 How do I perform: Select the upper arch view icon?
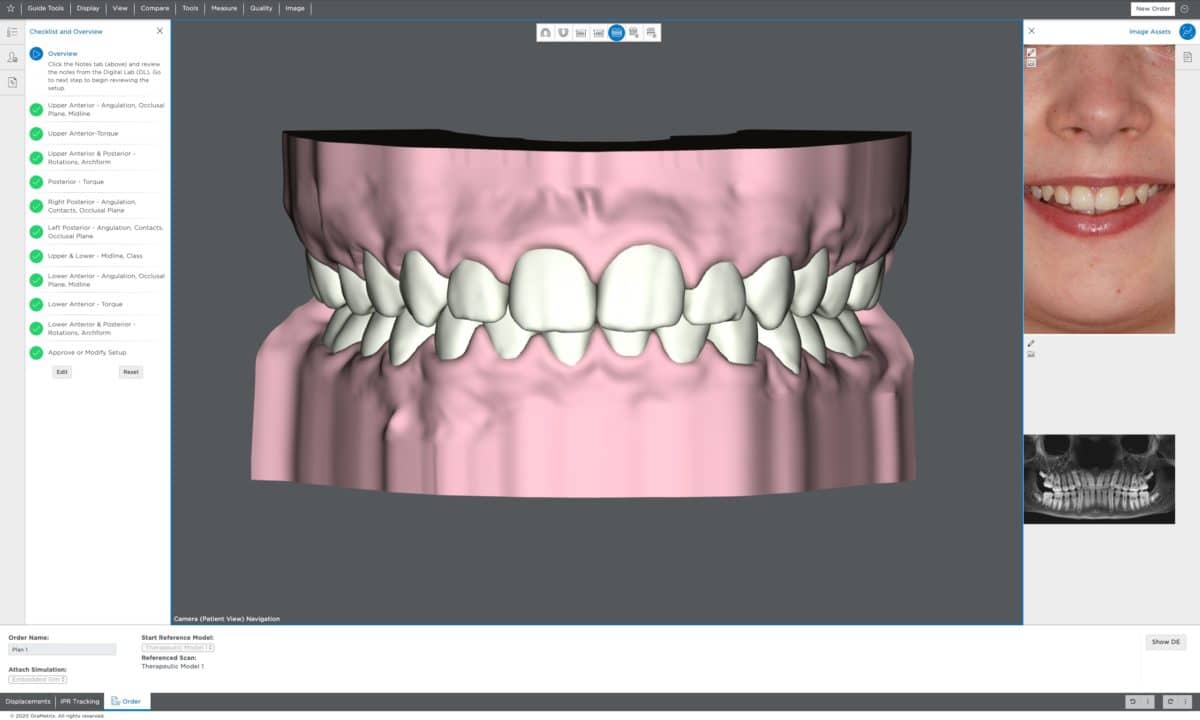coord(544,32)
